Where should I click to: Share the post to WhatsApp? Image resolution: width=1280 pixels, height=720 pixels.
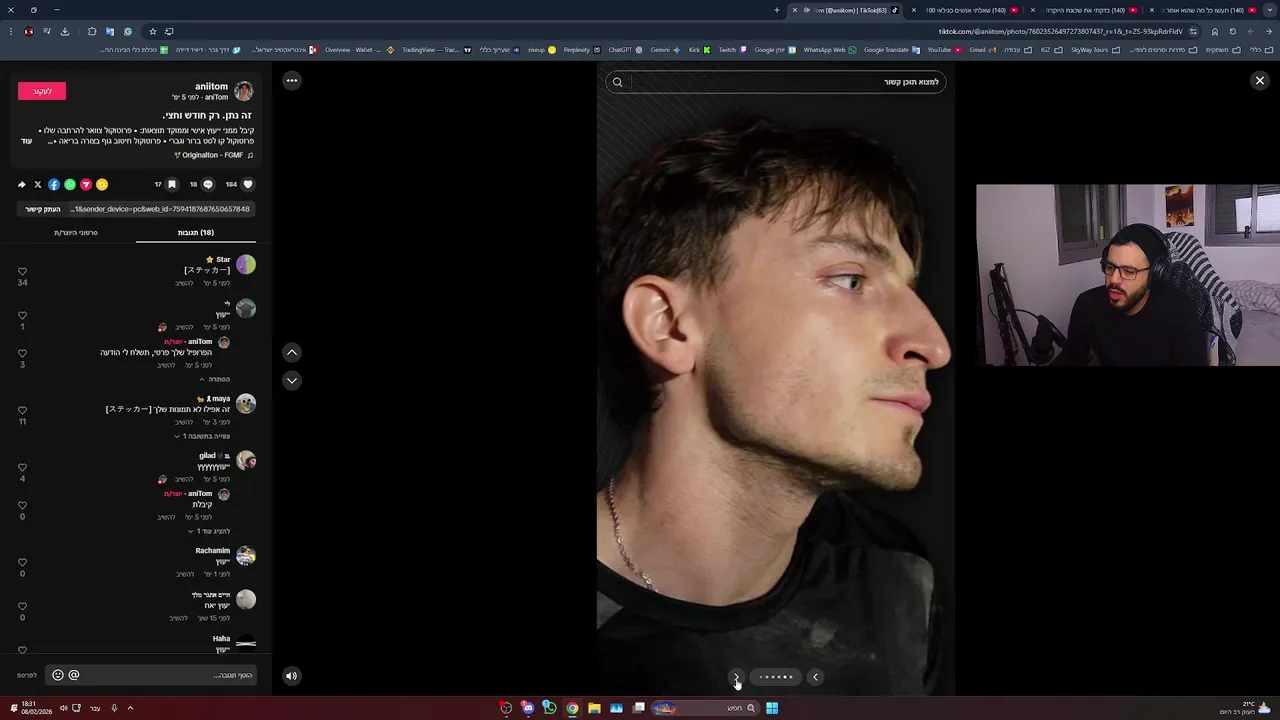70,184
